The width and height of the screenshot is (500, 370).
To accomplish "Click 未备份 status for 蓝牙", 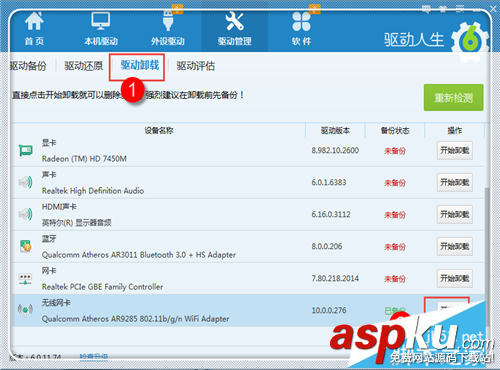I will pos(395,247).
